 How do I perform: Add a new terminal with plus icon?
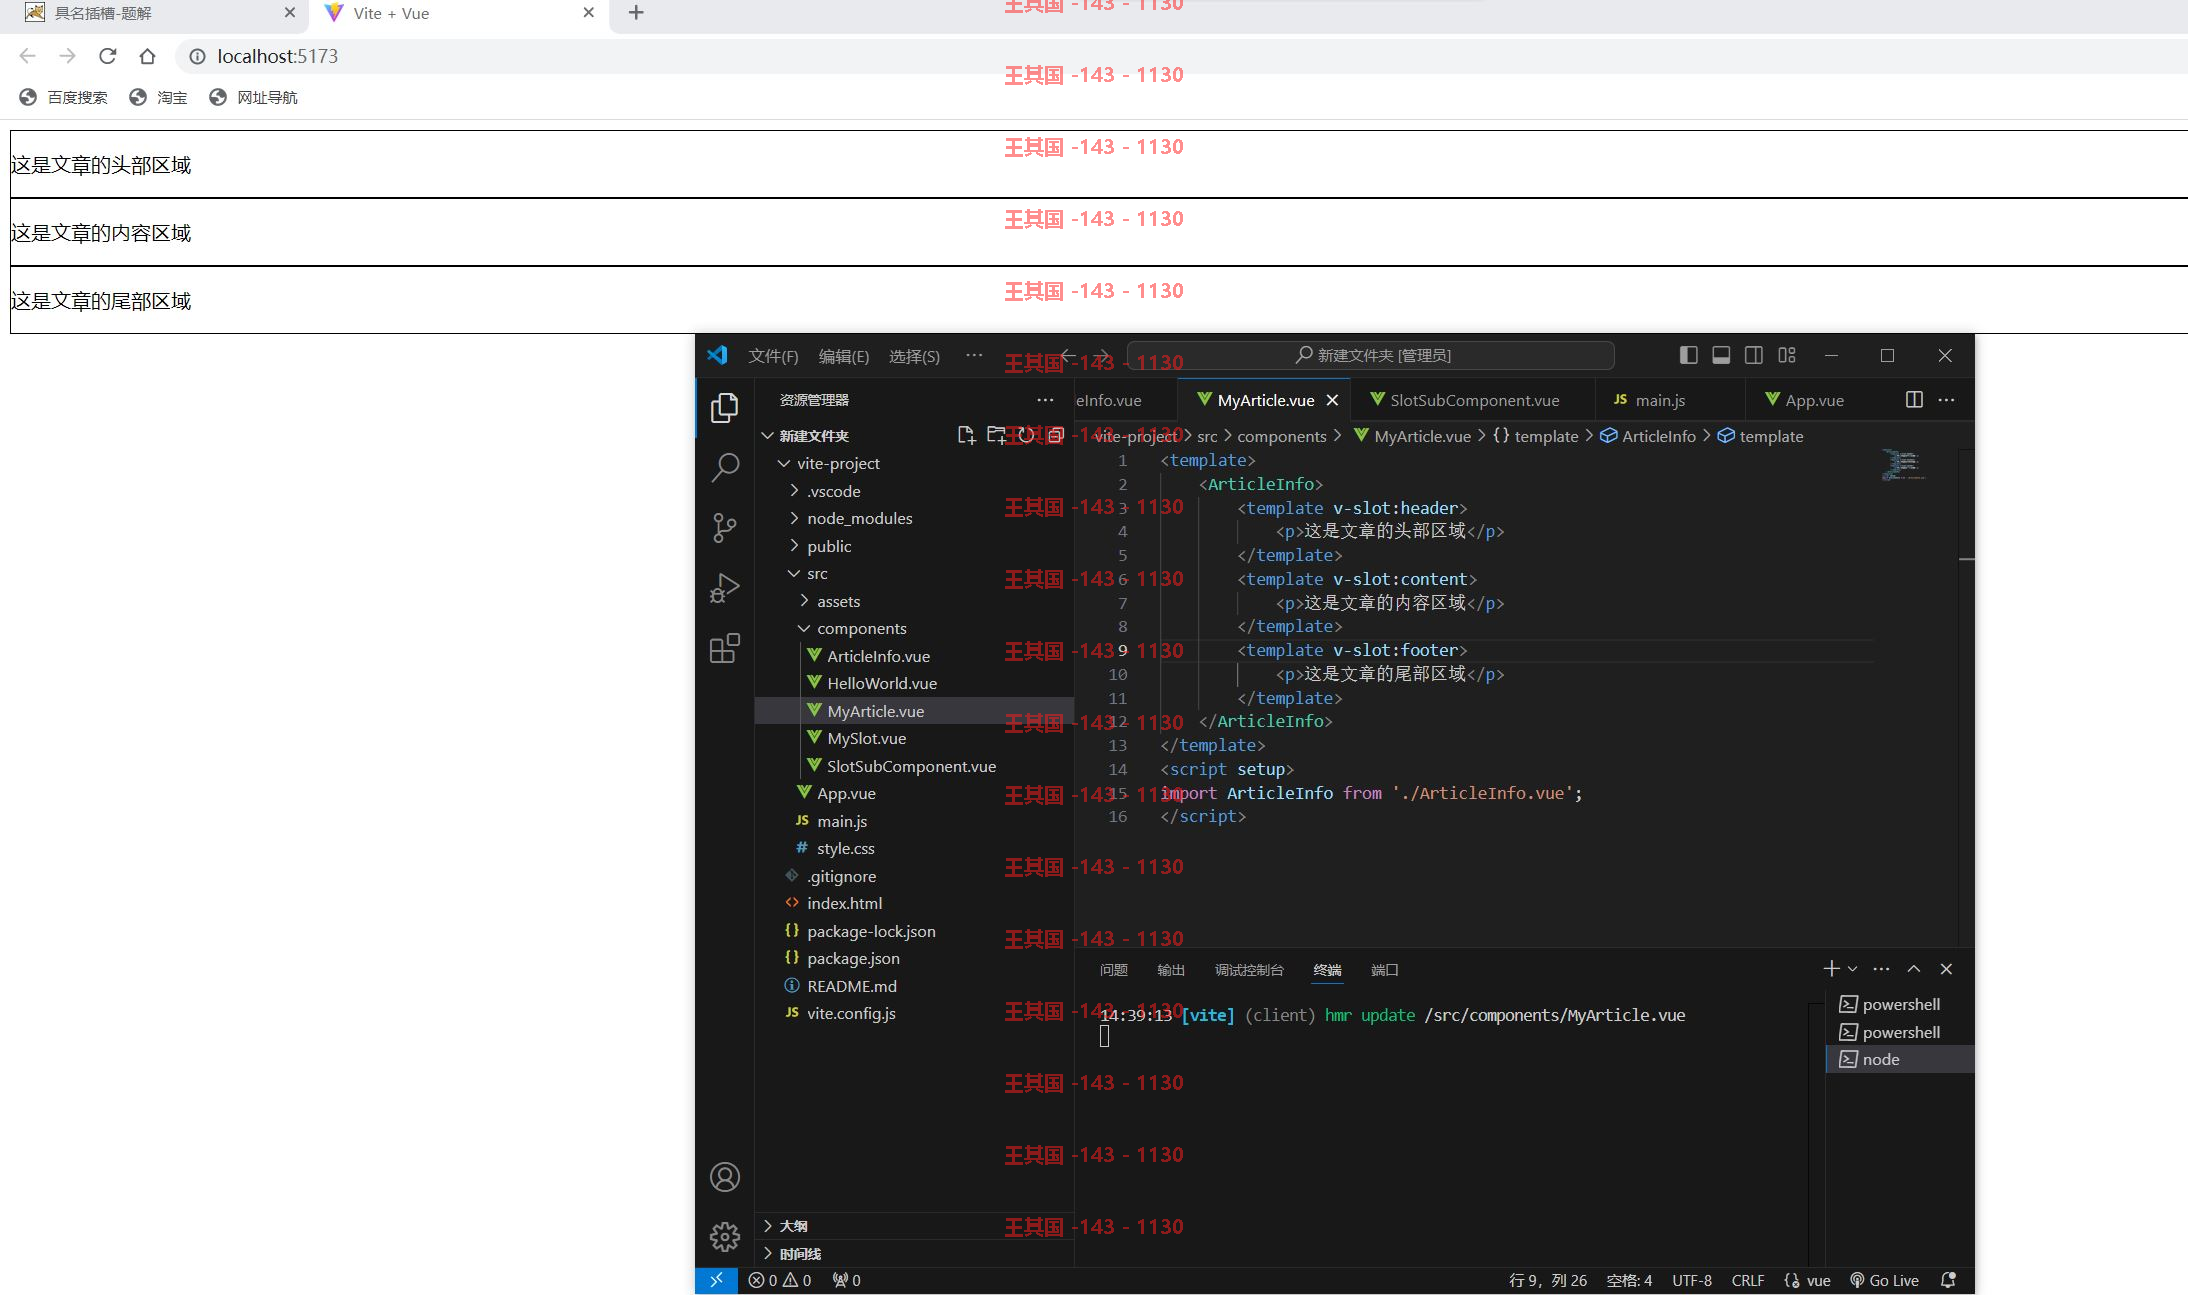point(1831,969)
